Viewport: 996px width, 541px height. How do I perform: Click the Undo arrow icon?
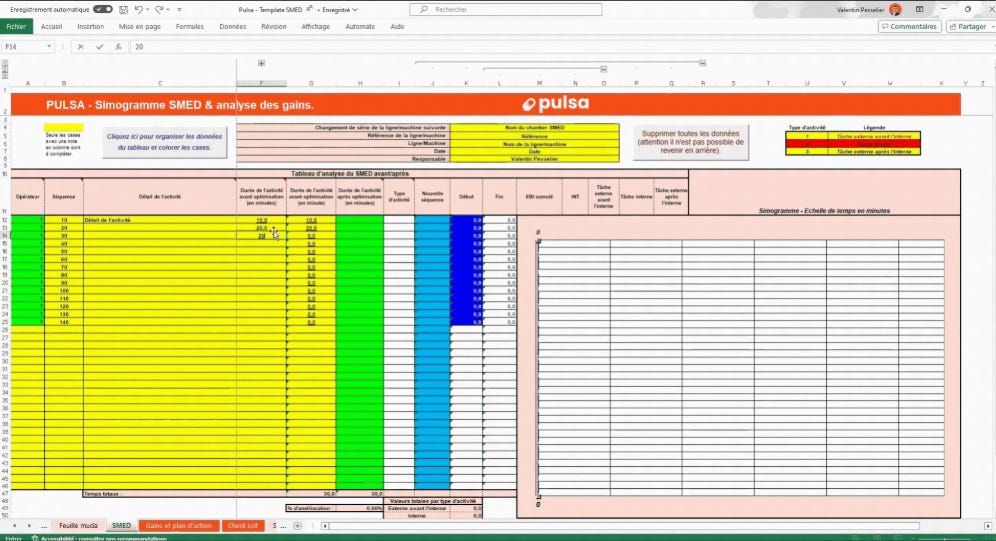[138, 10]
